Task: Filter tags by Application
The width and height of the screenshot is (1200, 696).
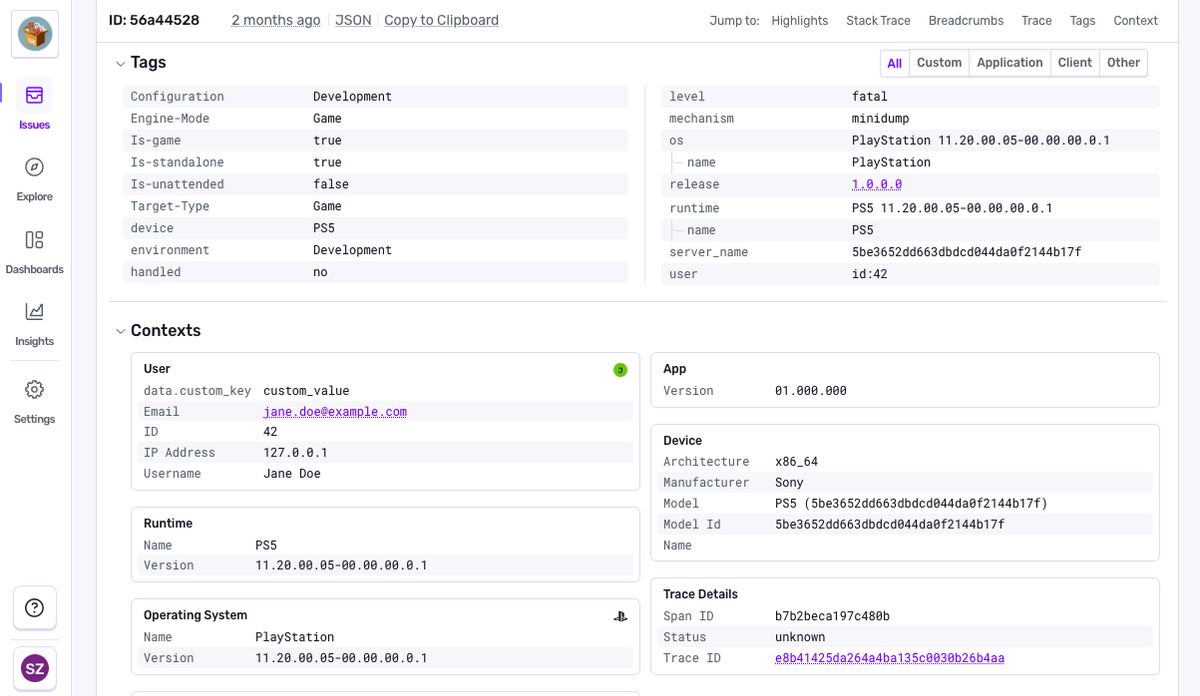Action: pos(1009,63)
